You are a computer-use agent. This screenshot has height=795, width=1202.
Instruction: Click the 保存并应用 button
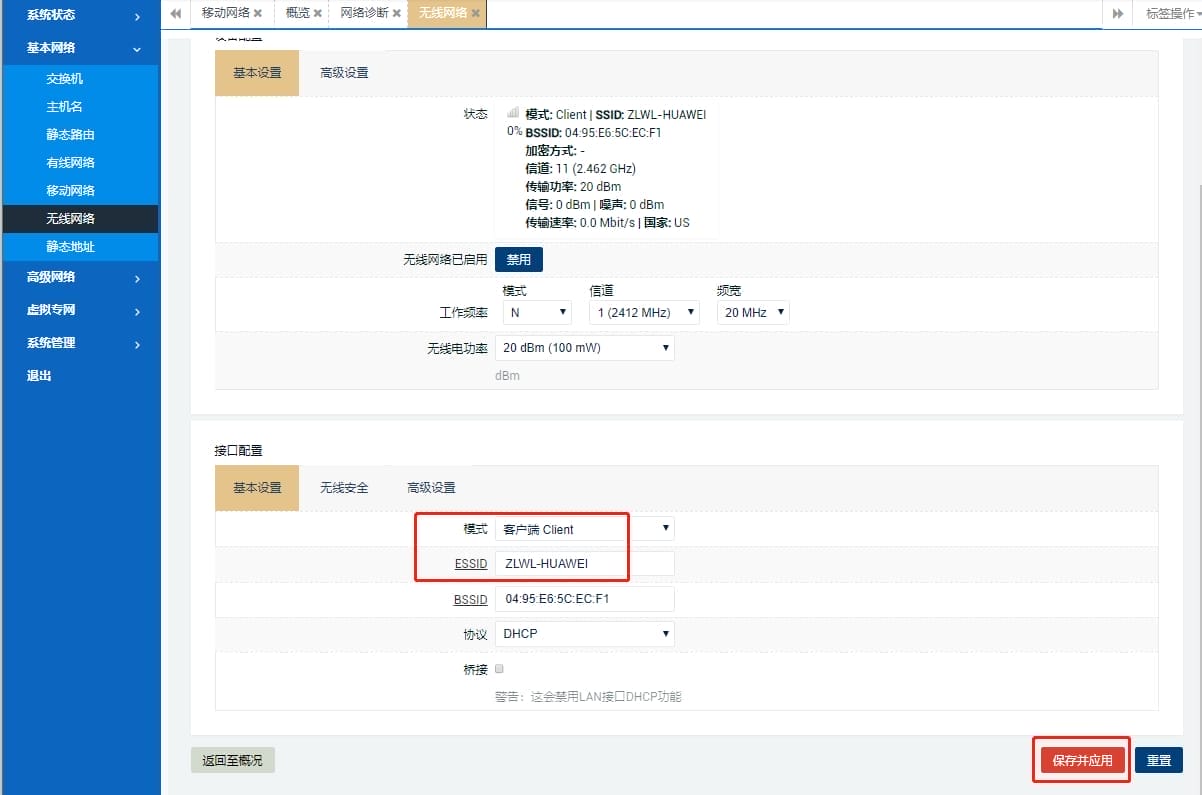pos(1080,760)
